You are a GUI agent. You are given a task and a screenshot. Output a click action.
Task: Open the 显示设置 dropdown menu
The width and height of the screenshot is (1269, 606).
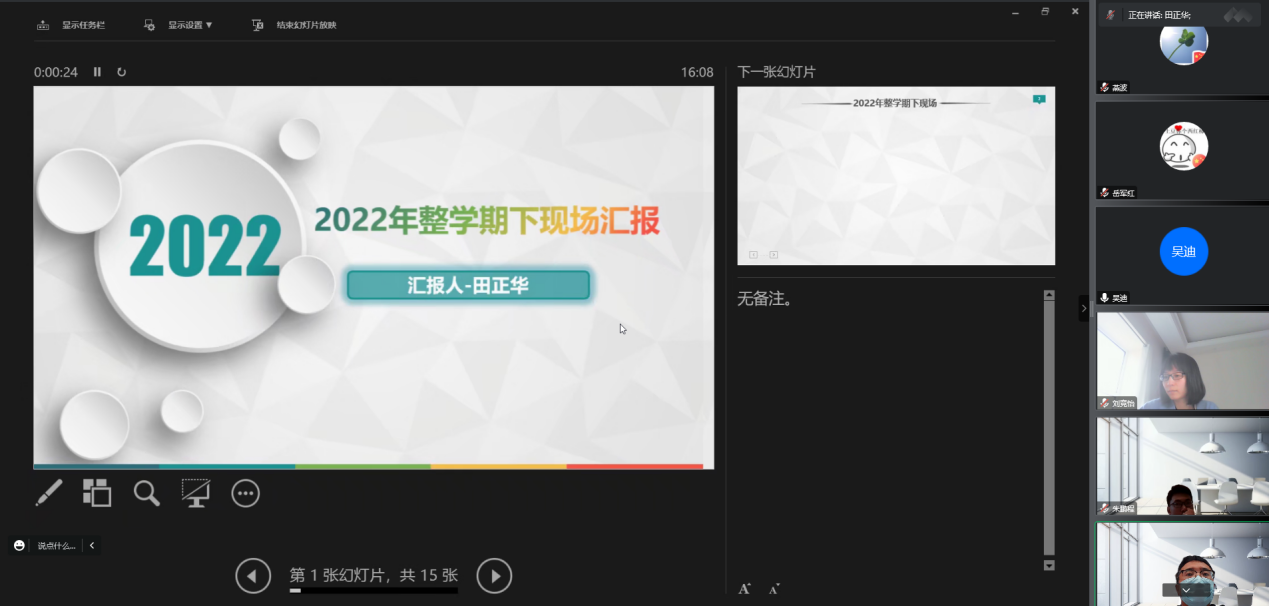click(180, 25)
